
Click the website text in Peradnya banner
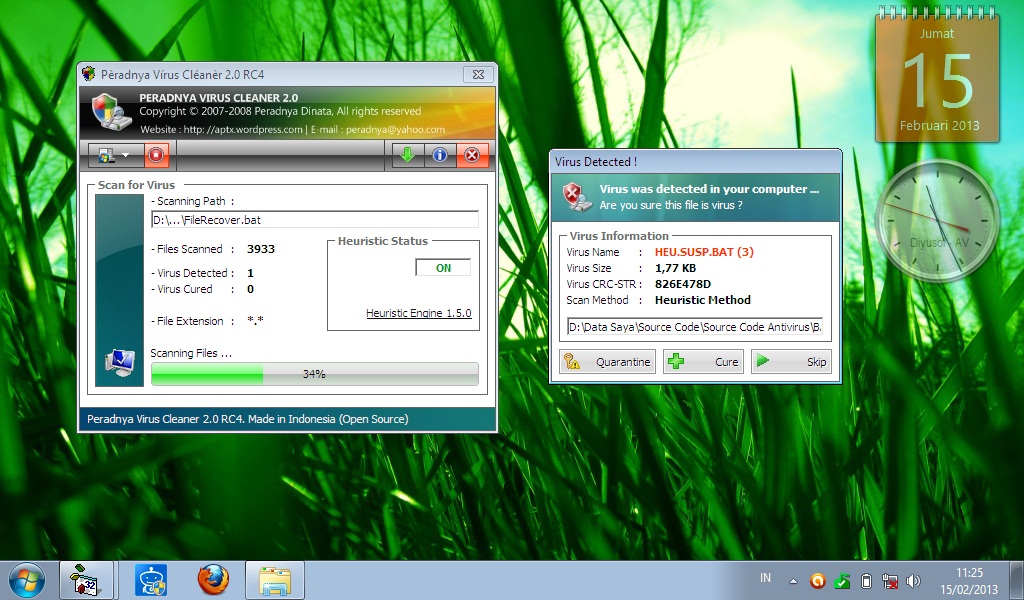tap(221, 129)
